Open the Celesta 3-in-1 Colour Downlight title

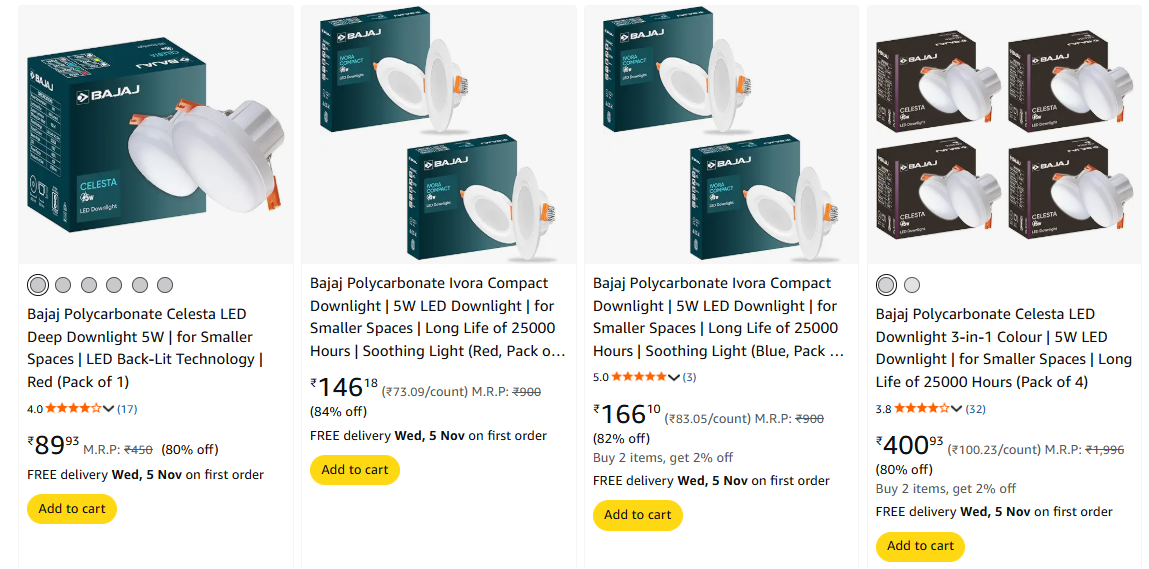pyautogui.click(x=1003, y=348)
